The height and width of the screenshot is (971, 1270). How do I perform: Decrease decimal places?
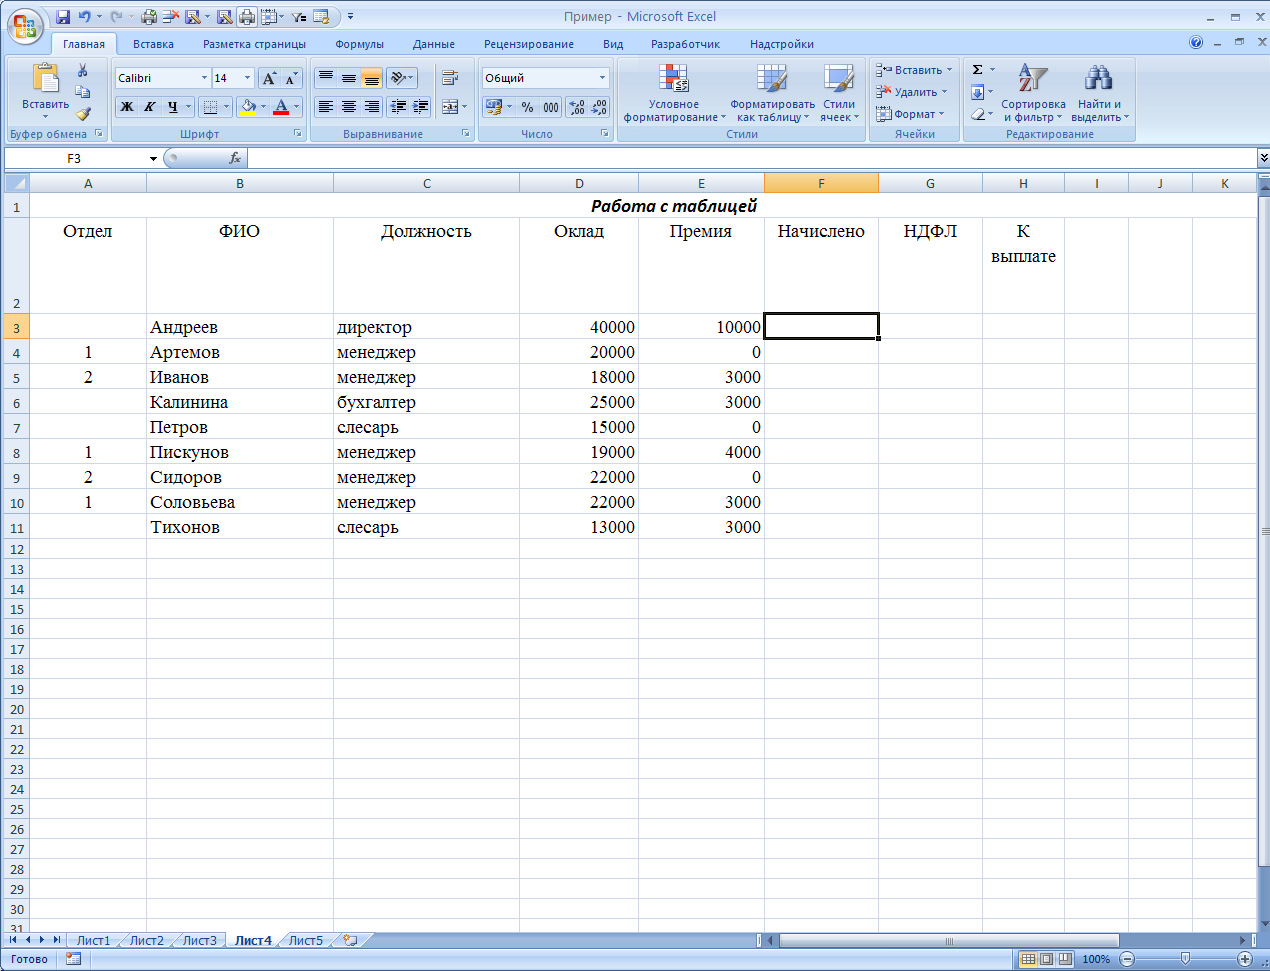(599, 107)
